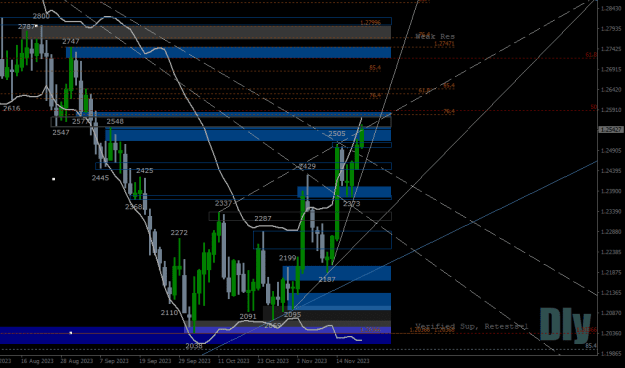Click the 23 Oct 2023 date marker
625x368 pixels.
pos(273,361)
